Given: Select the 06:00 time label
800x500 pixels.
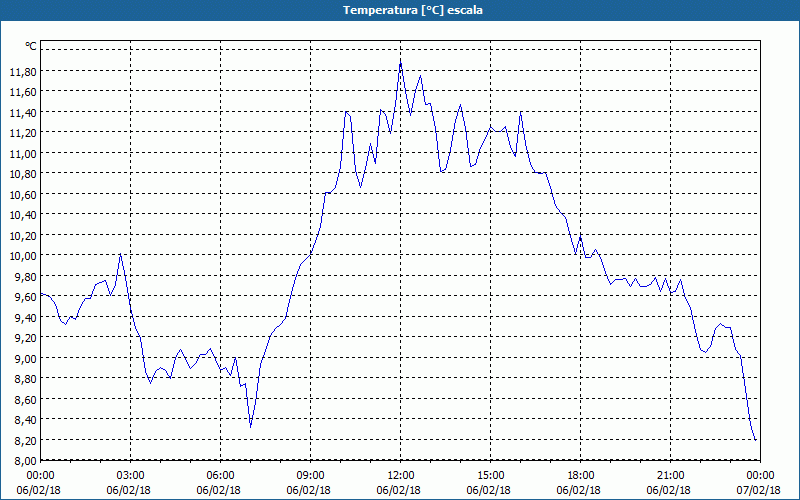Looking at the screenshot, I should click(220, 476).
